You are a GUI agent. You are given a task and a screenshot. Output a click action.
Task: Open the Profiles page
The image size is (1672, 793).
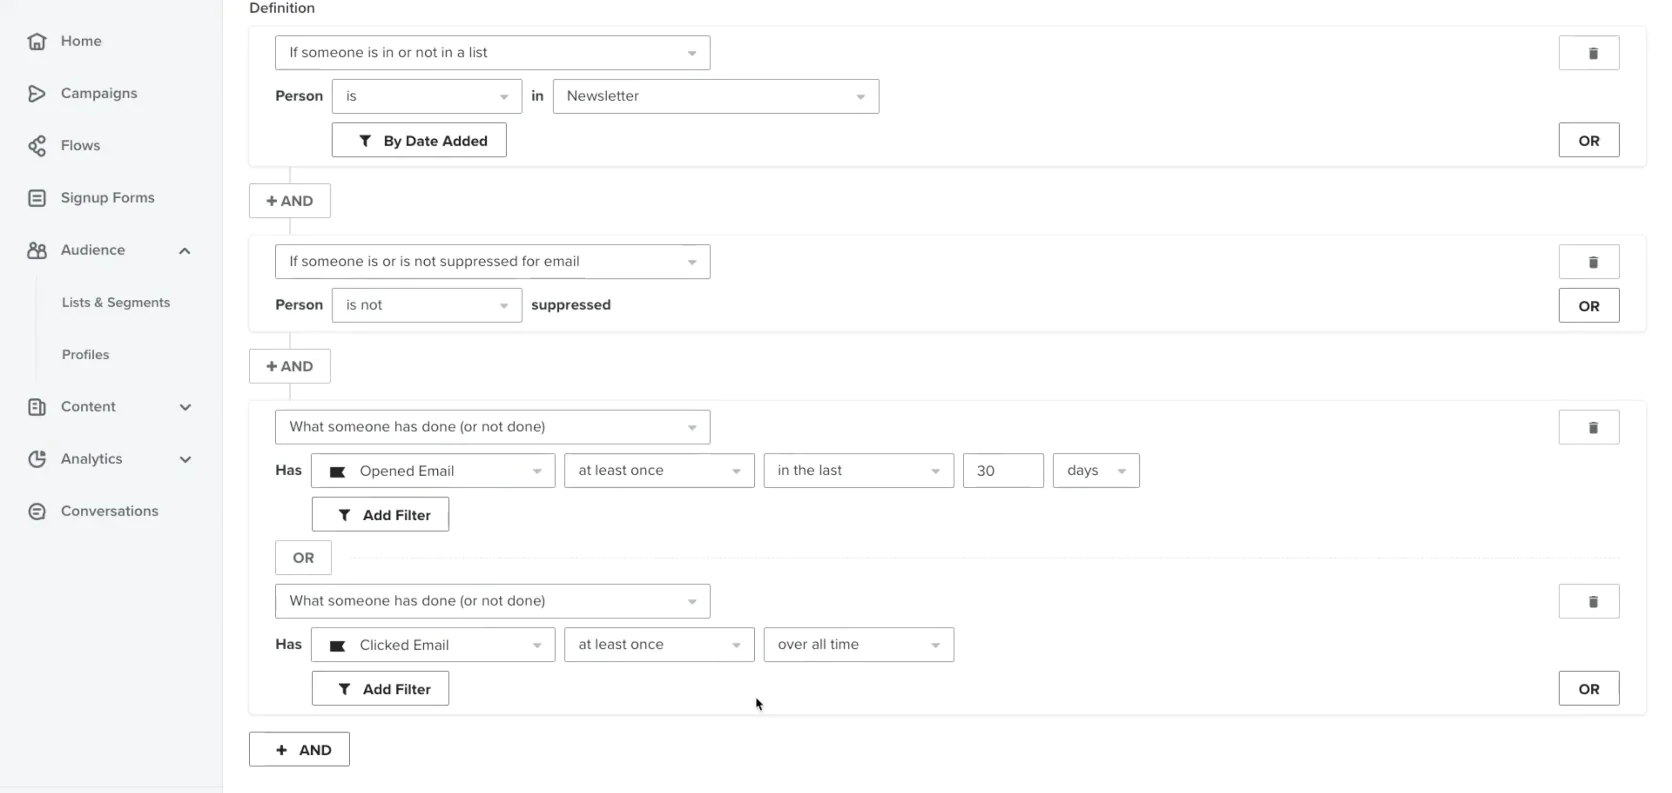[x=86, y=355]
